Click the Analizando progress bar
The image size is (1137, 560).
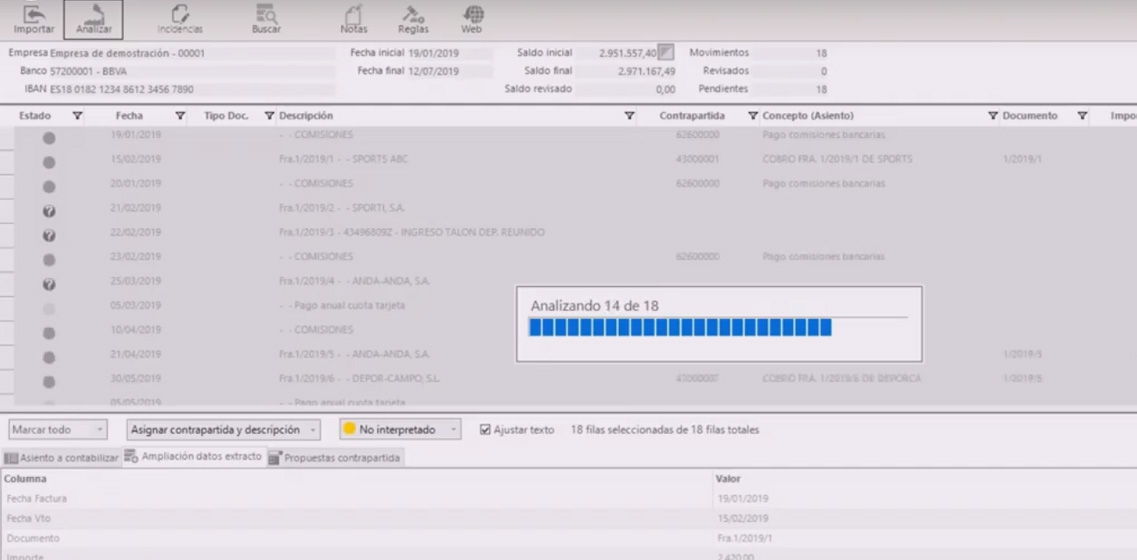pyautogui.click(x=680, y=328)
